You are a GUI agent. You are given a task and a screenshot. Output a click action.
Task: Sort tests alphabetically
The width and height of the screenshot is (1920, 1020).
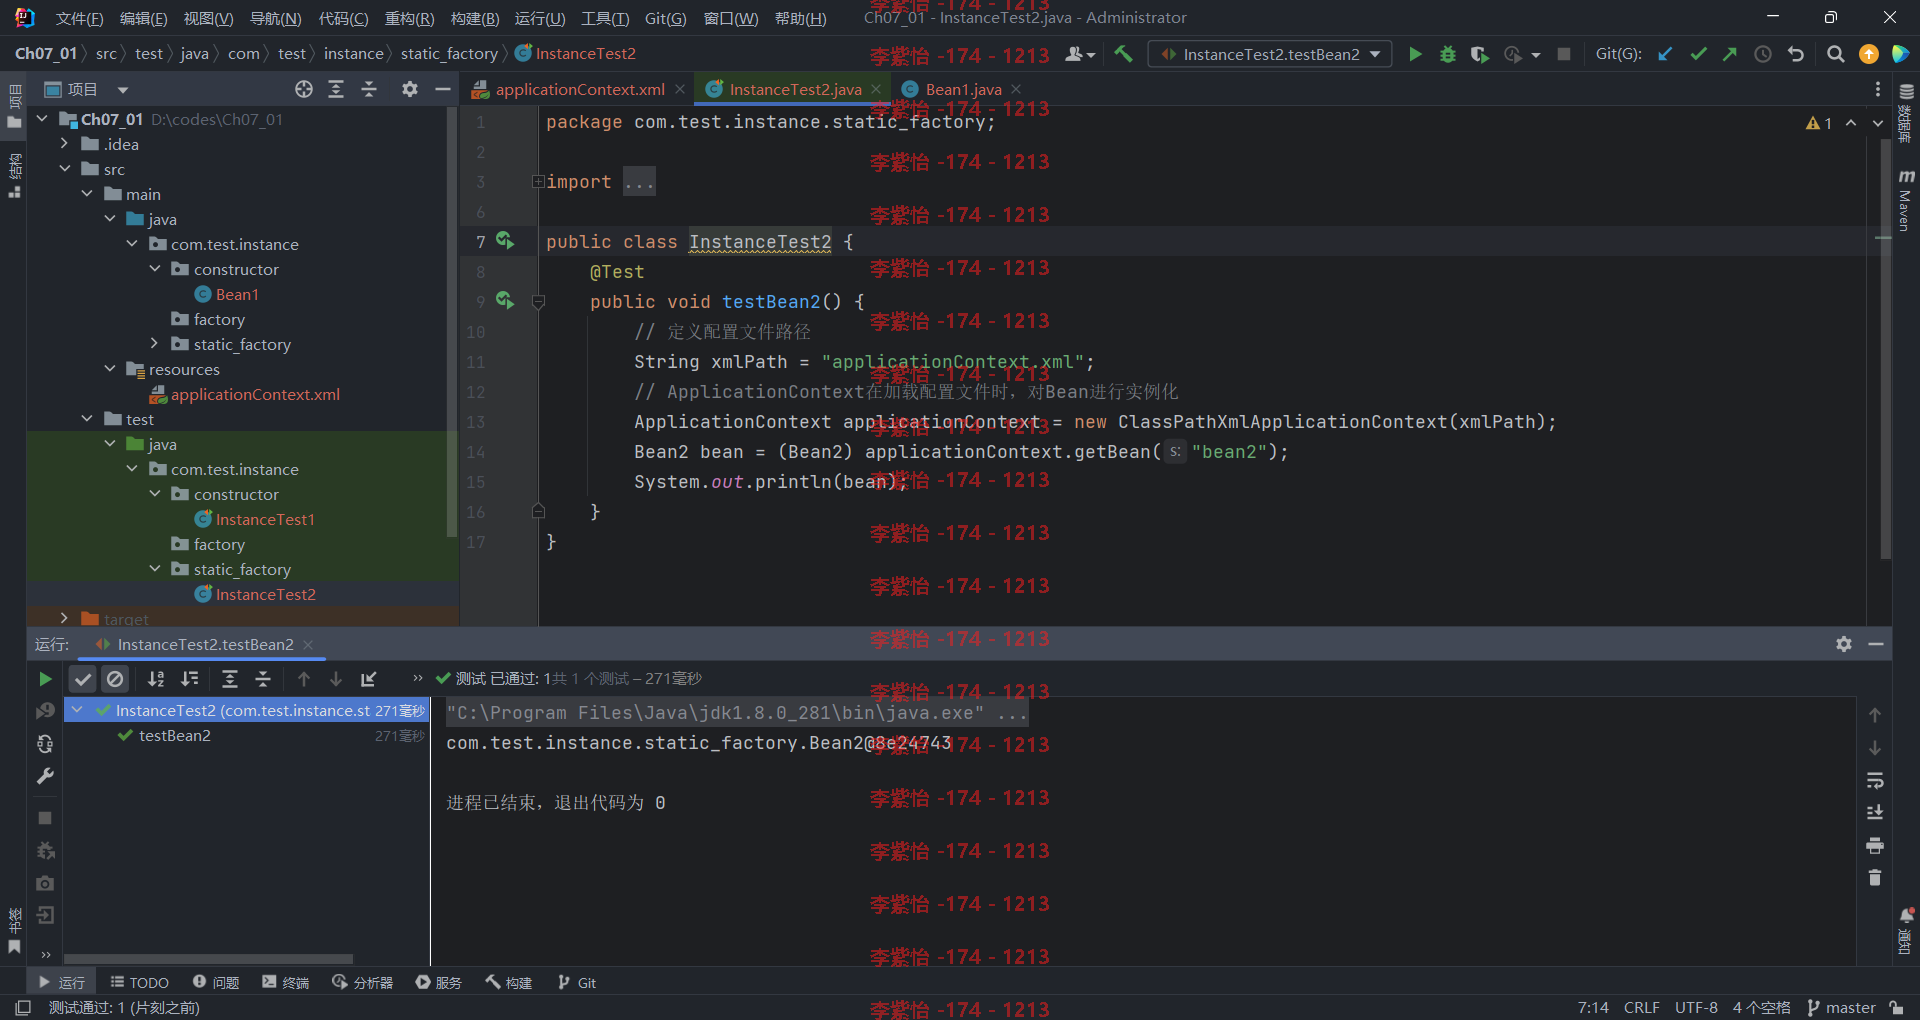click(x=156, y=679)
